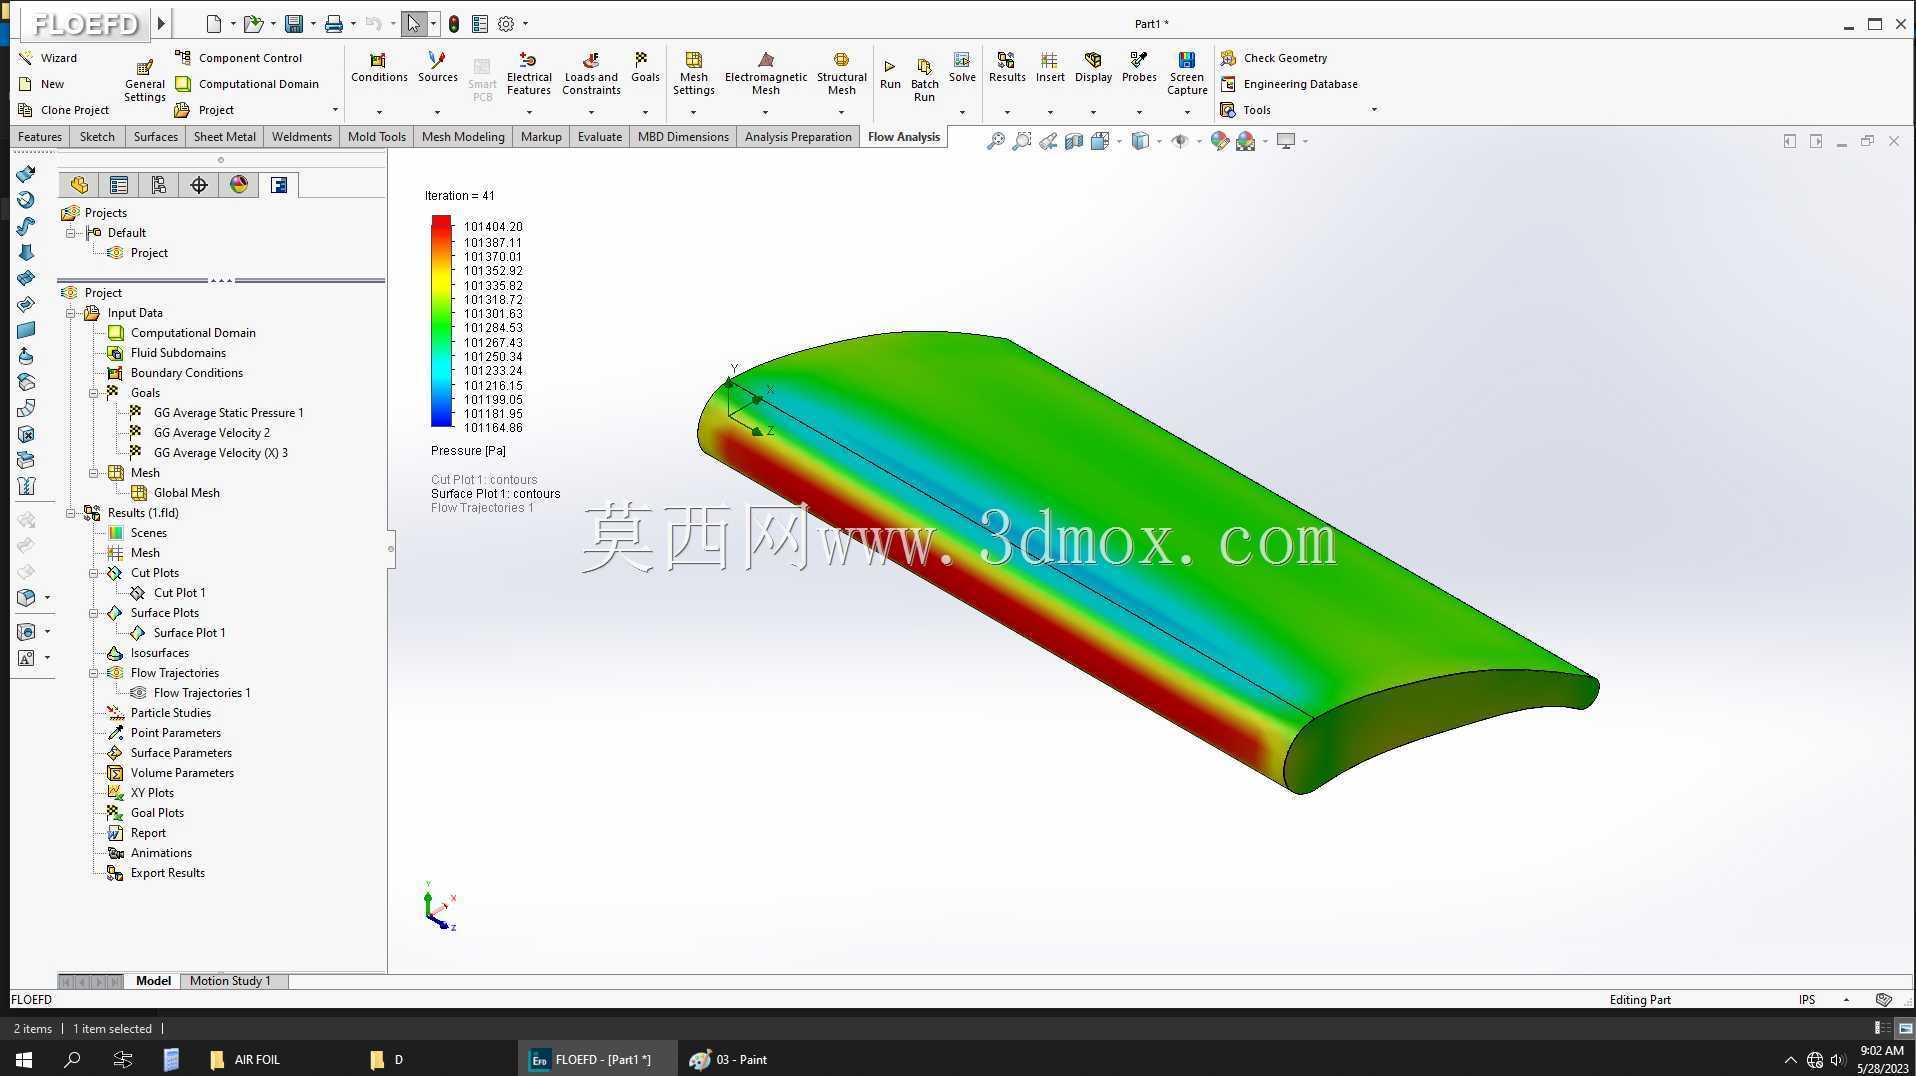1916x1076 pixels.
Task: Click Boundary Conditions in tree
Action: tap(186, 373)
